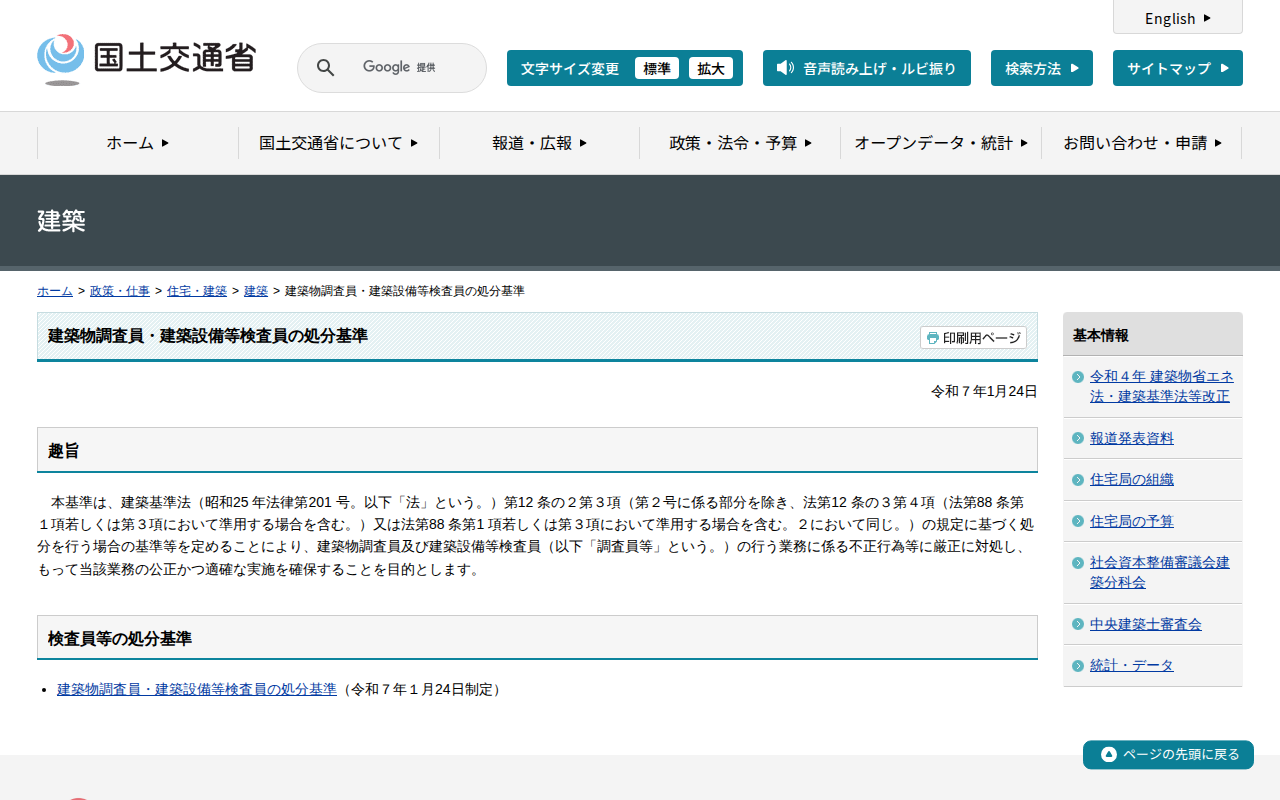Open the 報道発表資料 sidebar link
The width and height of the screenshot is (1280, 800).
pos(1132,438)
